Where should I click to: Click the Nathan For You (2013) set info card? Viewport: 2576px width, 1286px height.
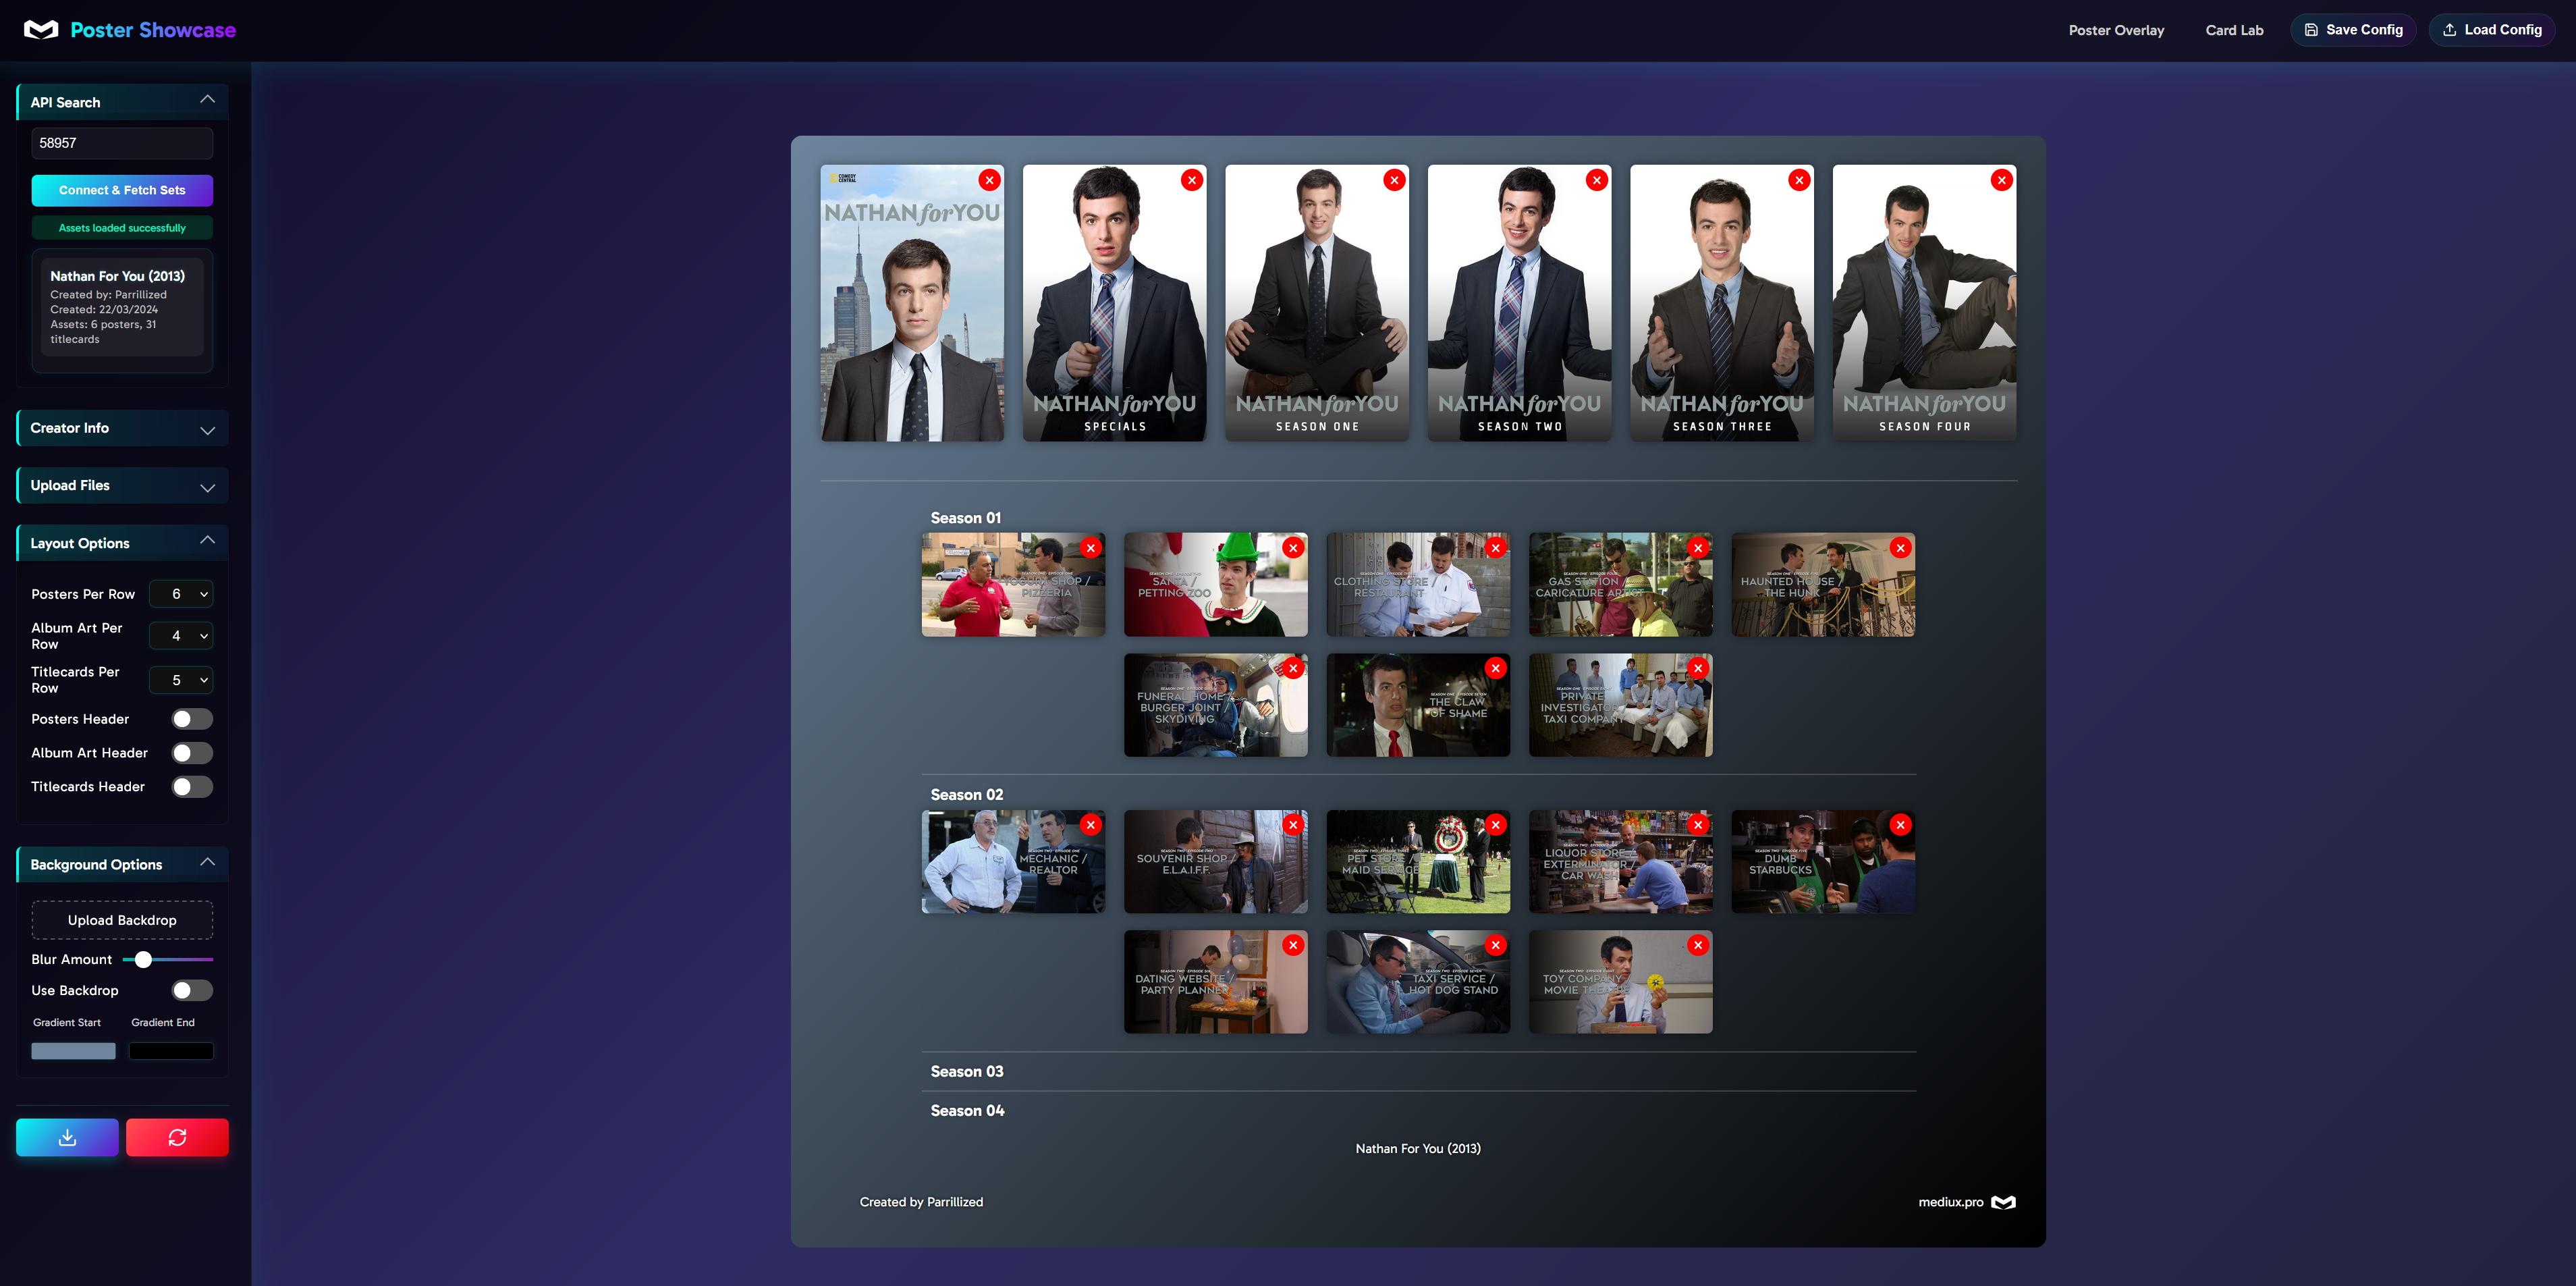click(x=122, y=307)
